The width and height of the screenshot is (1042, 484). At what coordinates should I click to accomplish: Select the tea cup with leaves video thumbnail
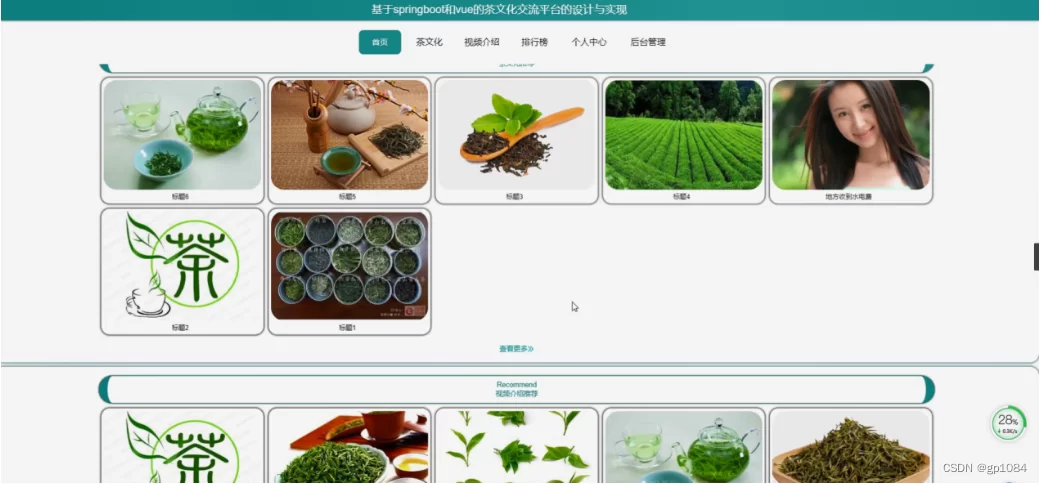349,447
